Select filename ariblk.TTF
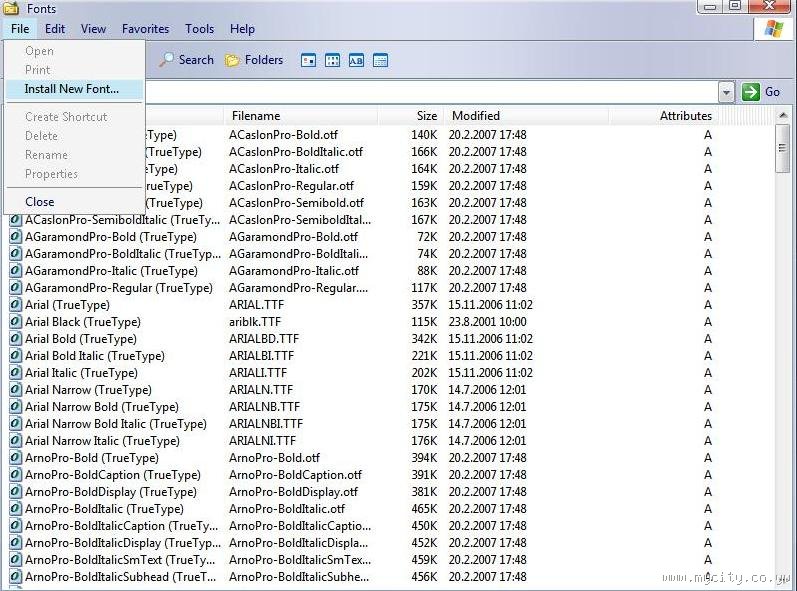The image size is (797, 591). [x=255, y=322]
